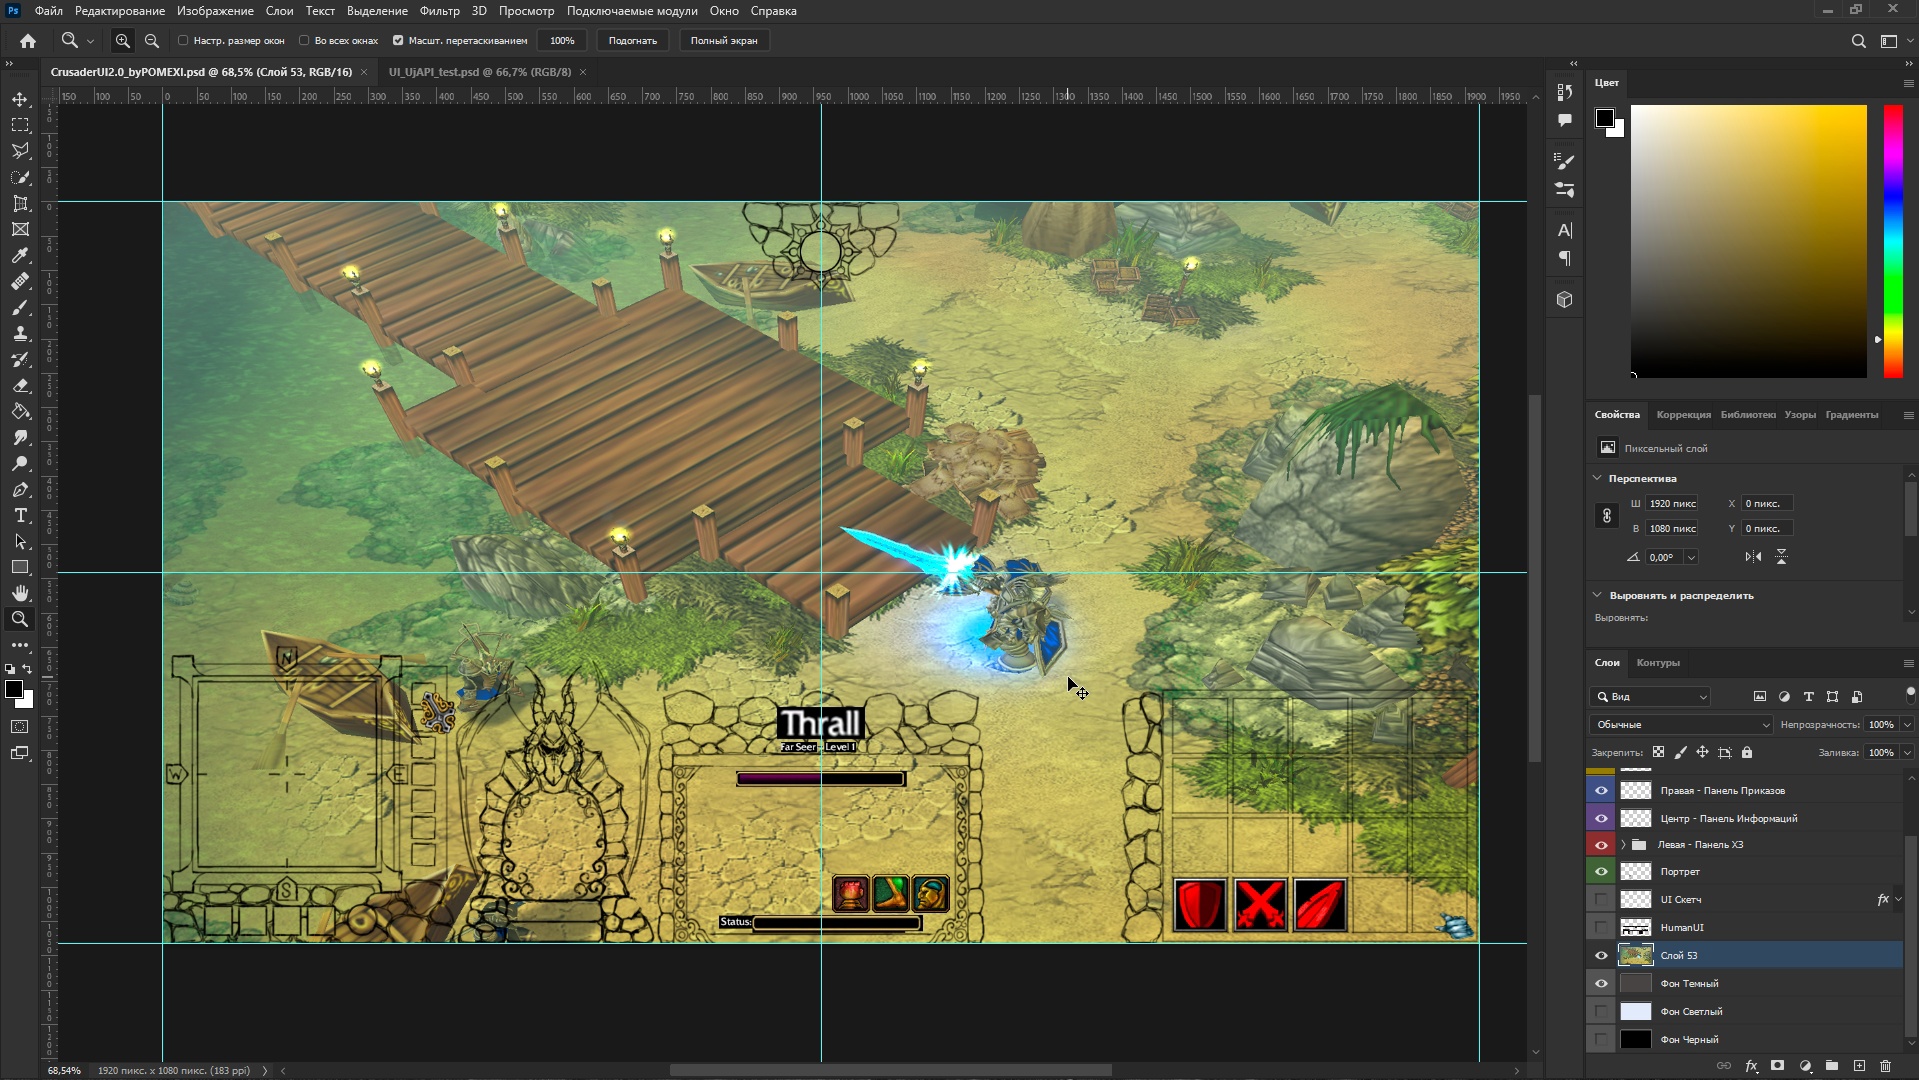
Task: Click the 'Подогнать' button
Action: point(632,41)
